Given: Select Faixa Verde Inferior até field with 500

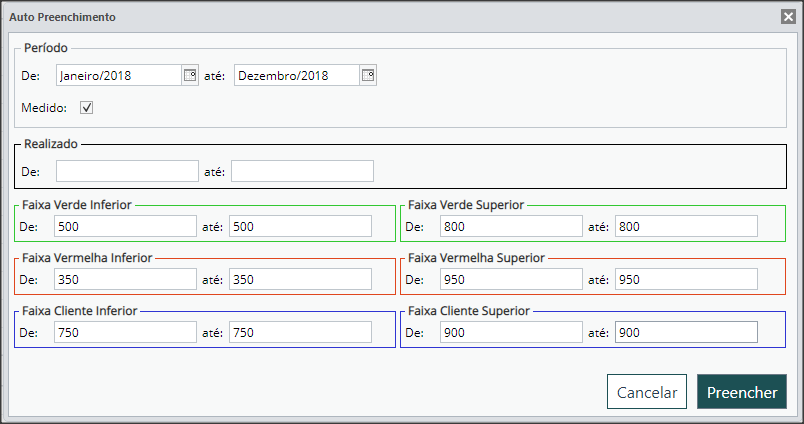Looking at the screenshot, I should click(300, 226).
